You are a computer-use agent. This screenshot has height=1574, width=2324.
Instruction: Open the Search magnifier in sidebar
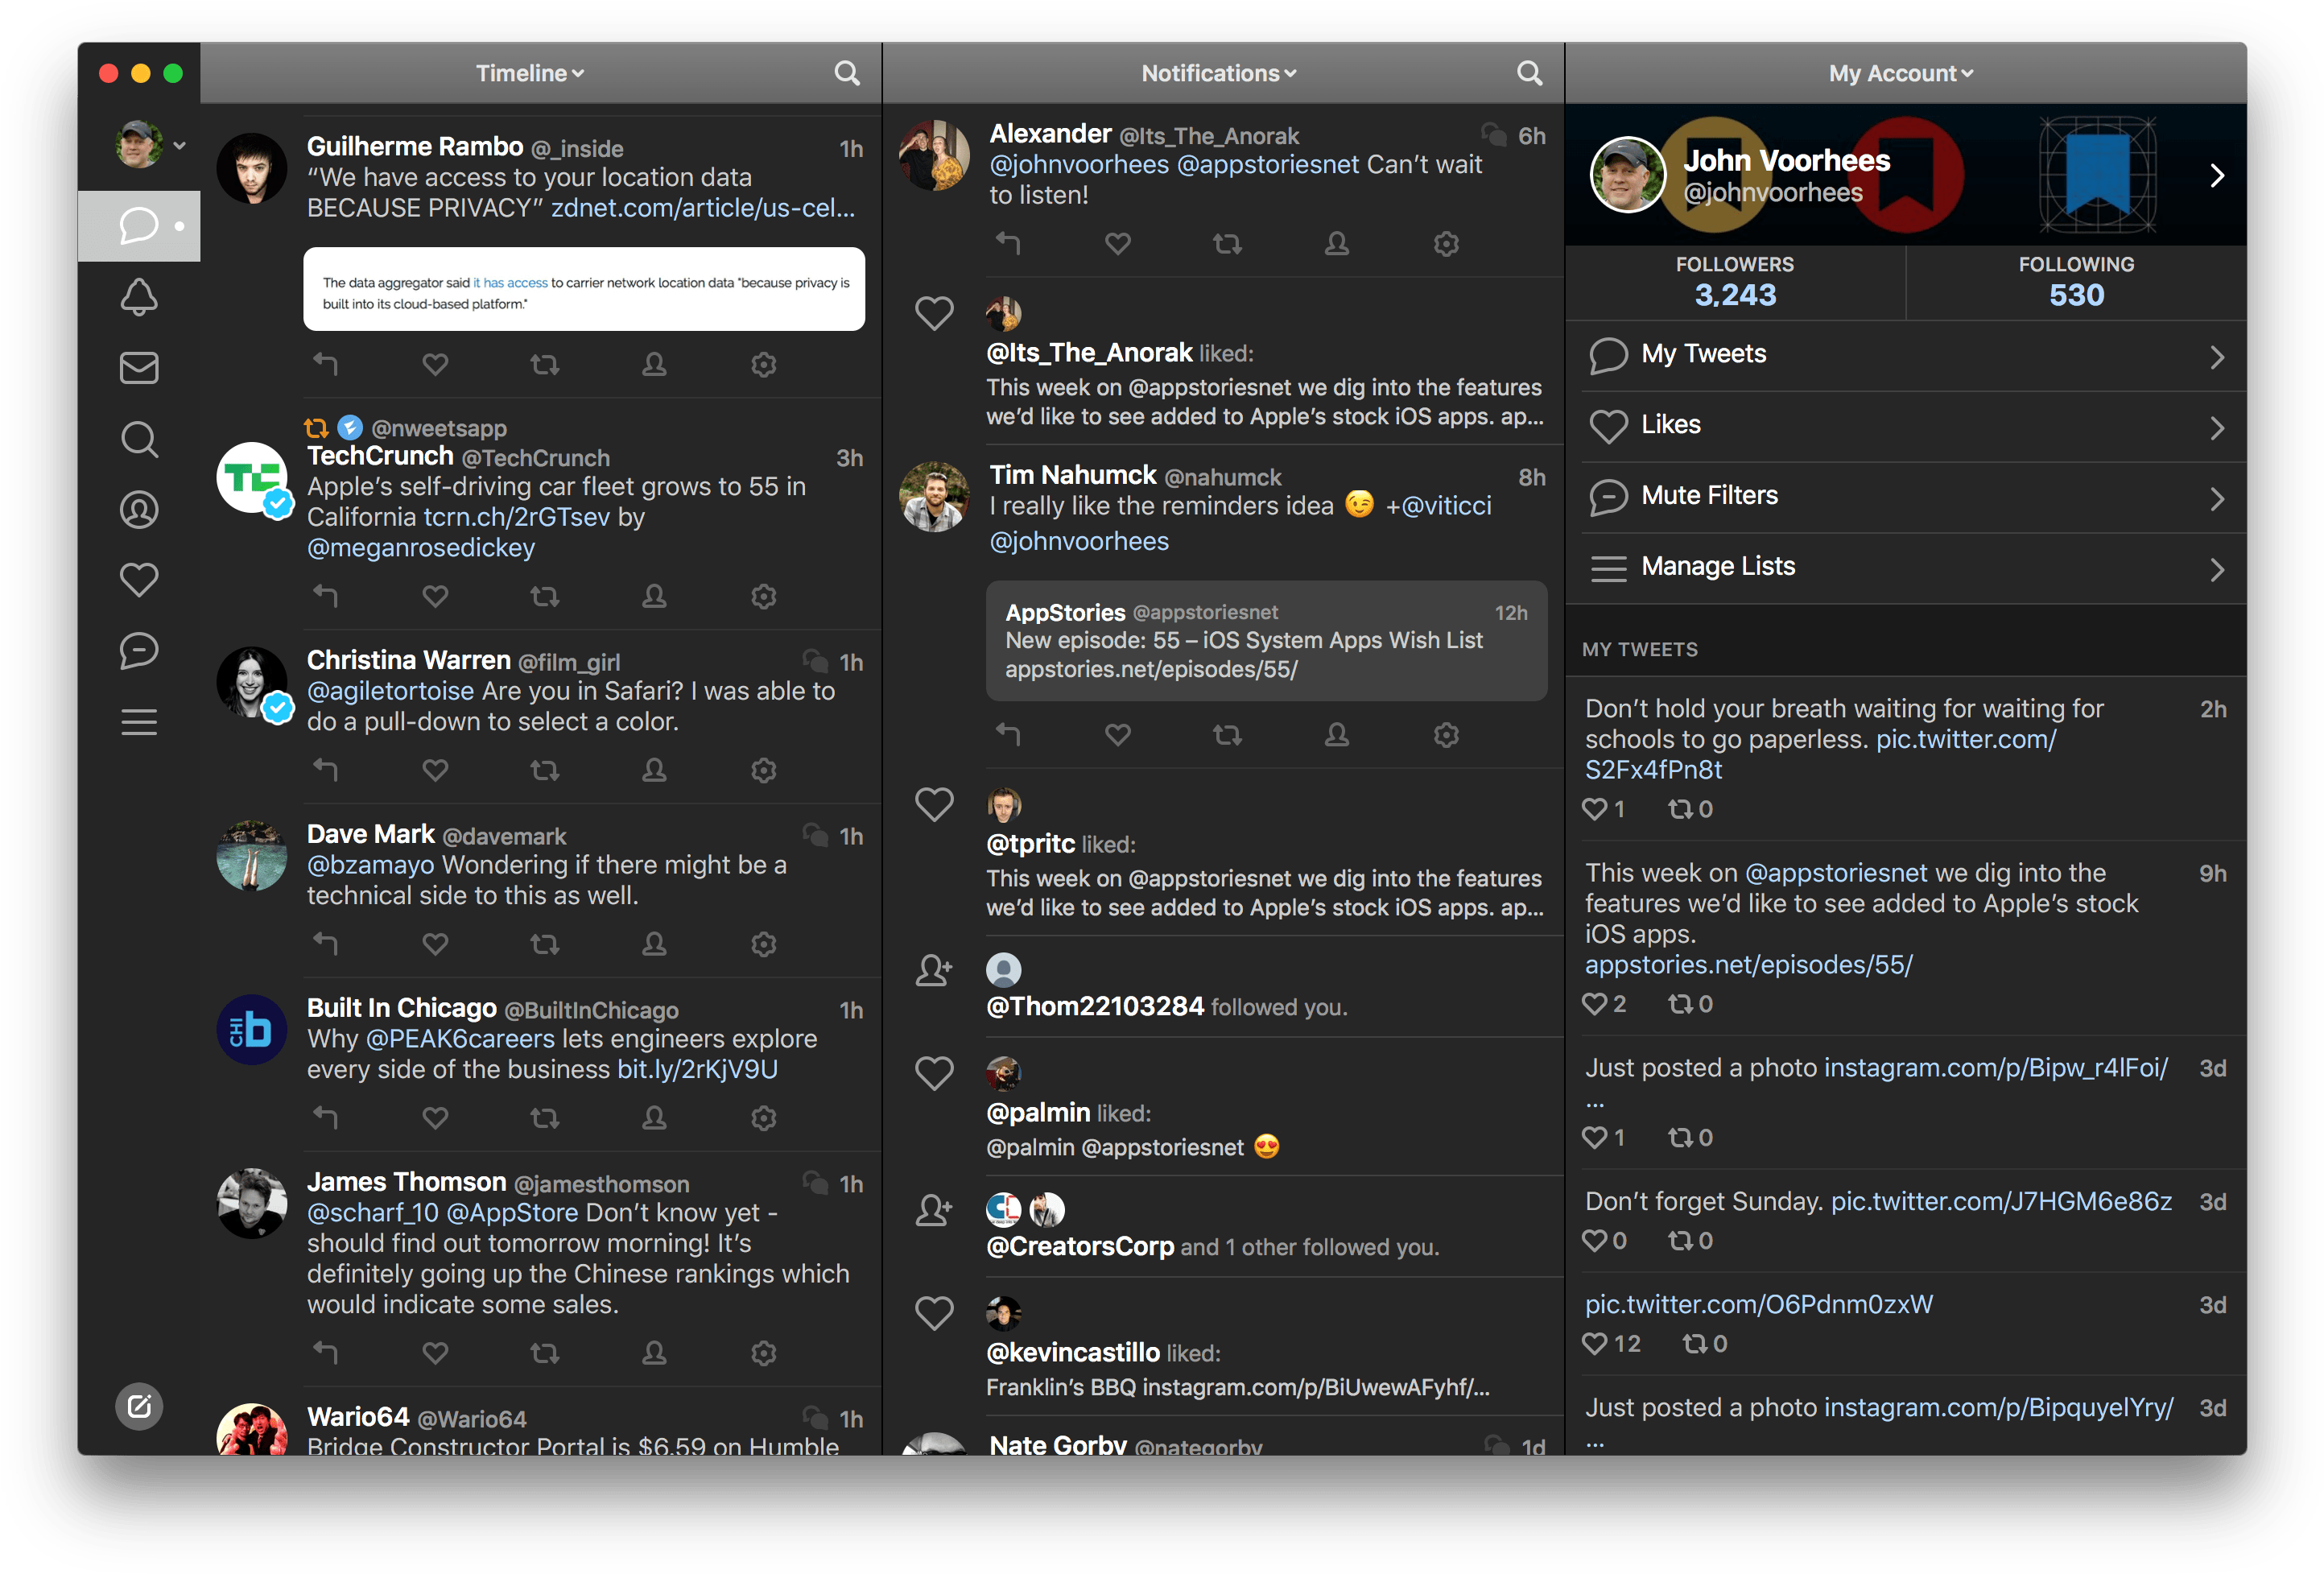139,439
